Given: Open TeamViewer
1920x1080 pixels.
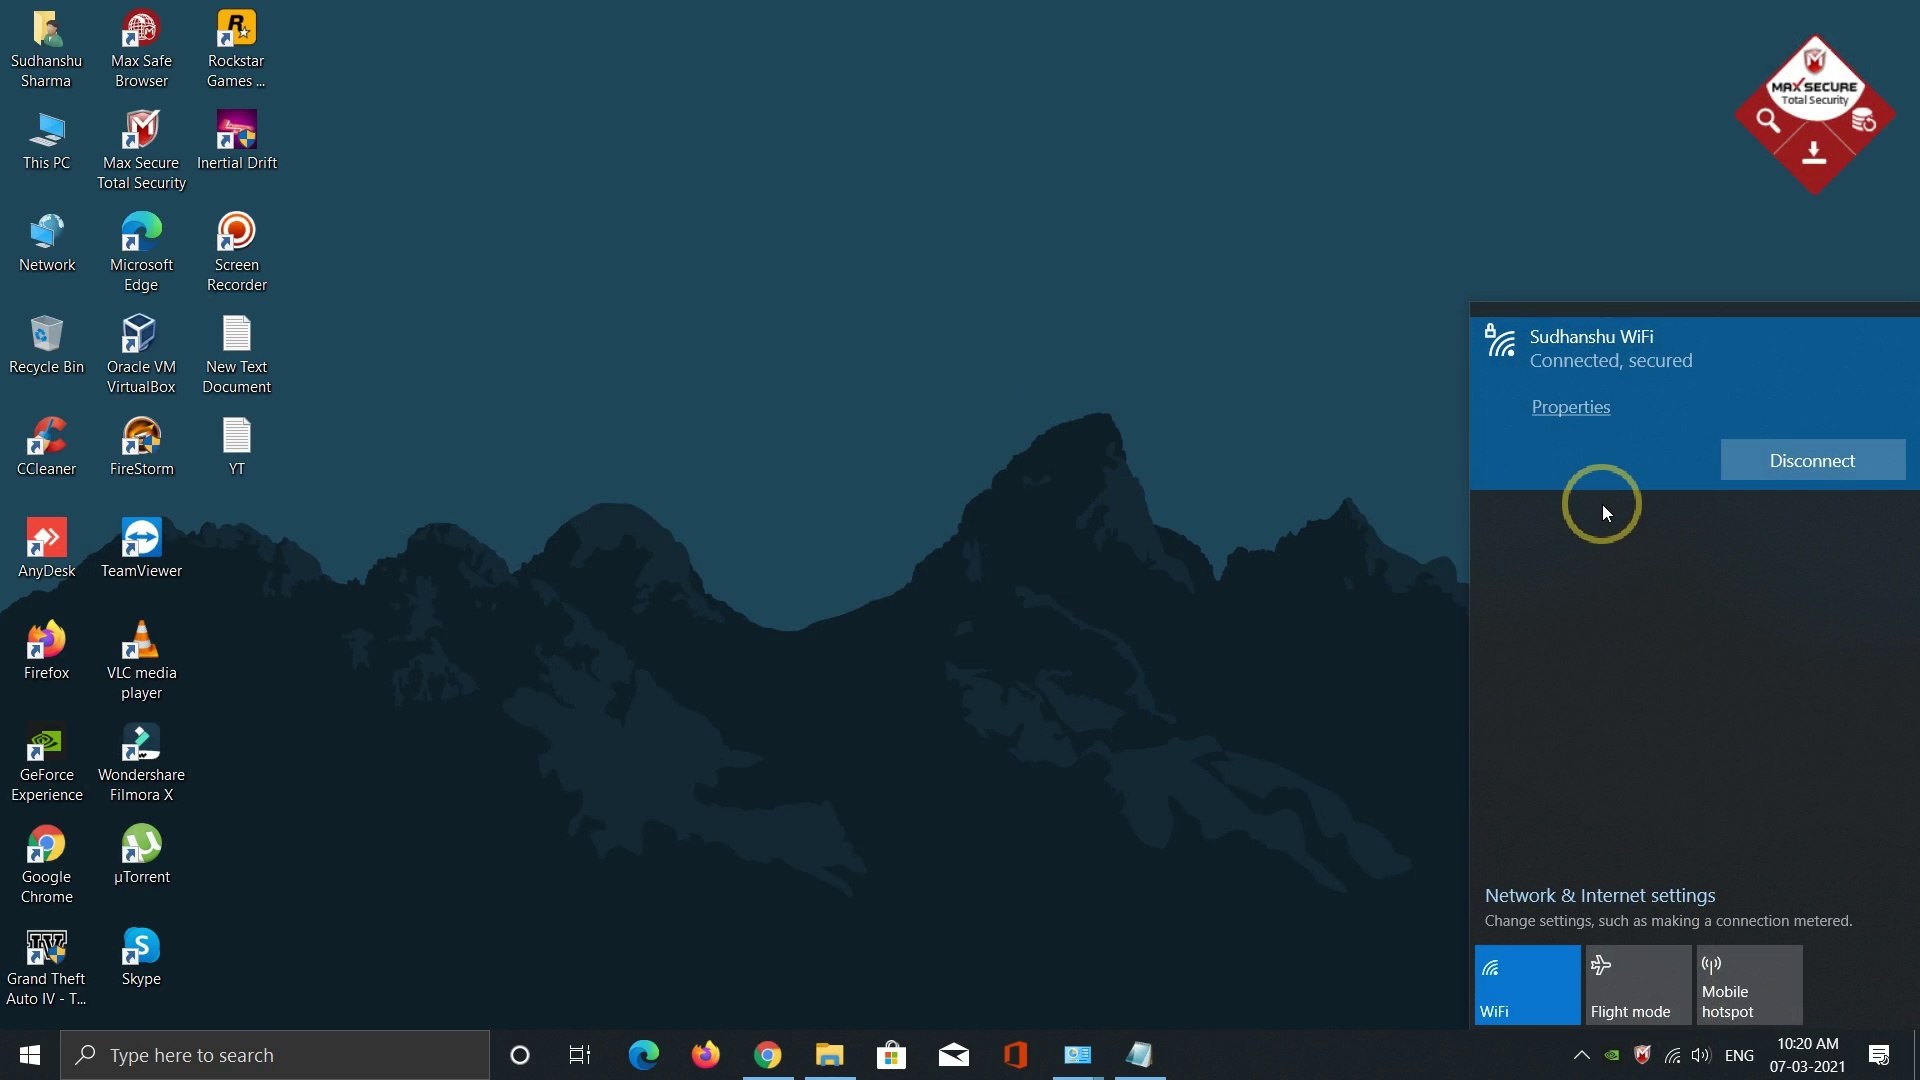Looking at the screenshot, I should [x=140, y=540].
